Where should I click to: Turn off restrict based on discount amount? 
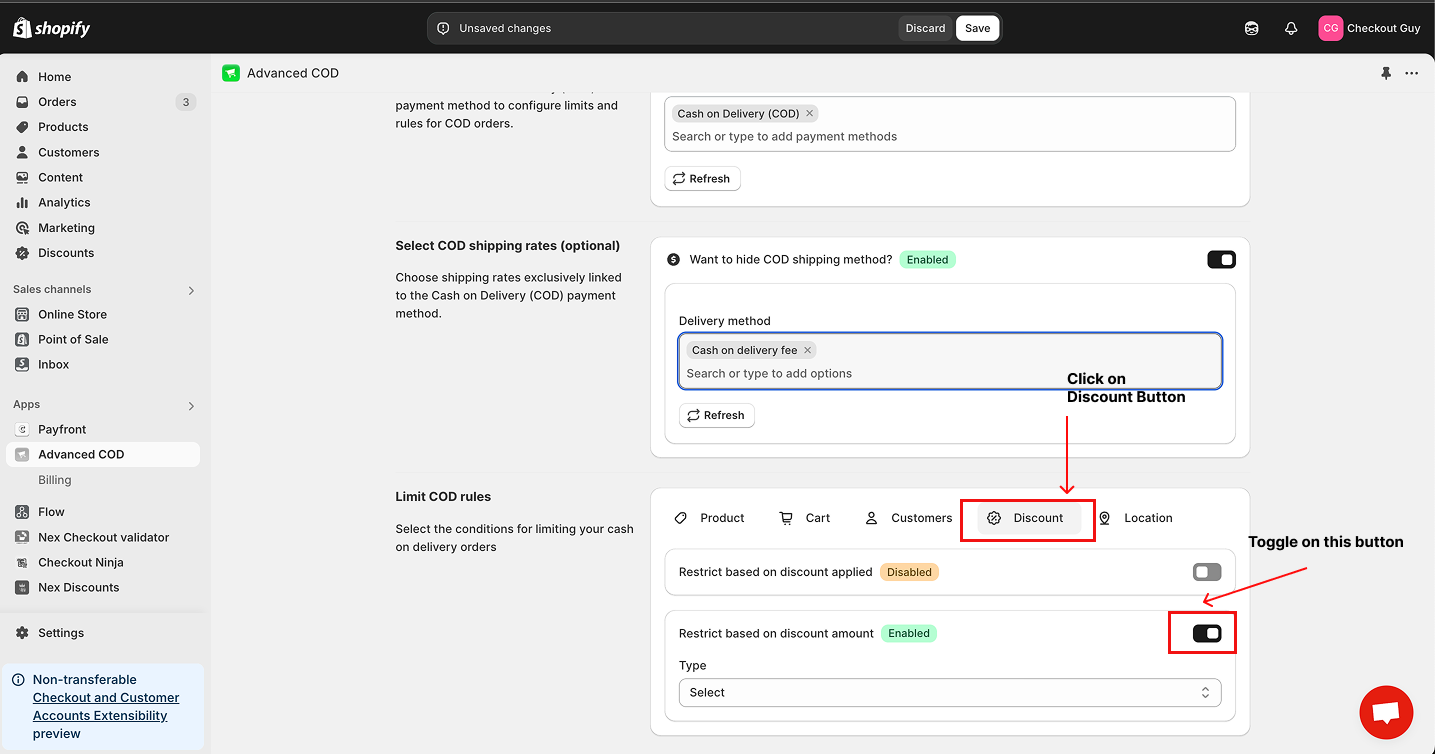tap(1207, 633)
